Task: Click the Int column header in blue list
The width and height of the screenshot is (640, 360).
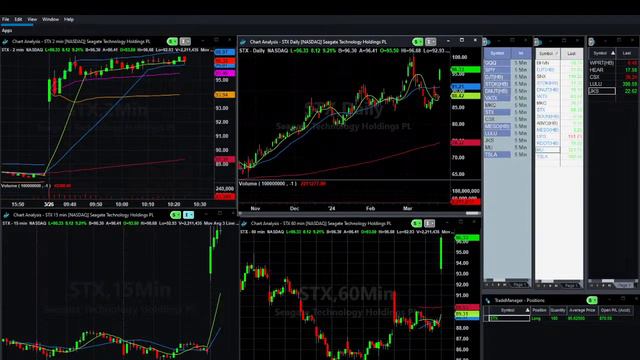Action: tap(521, 53)
